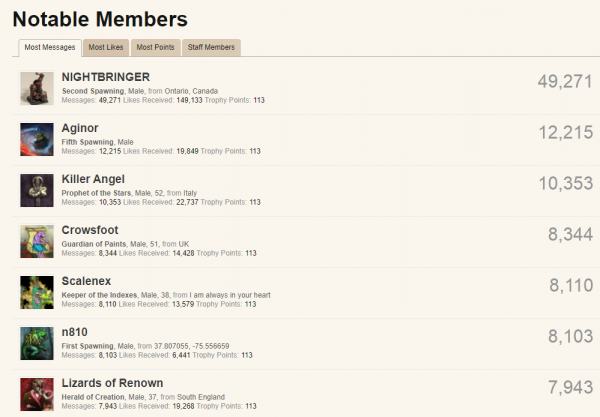
Task: Open NIGHTBRINGER's avatar image
Action: pyautogui.click(x=36, y=88)
